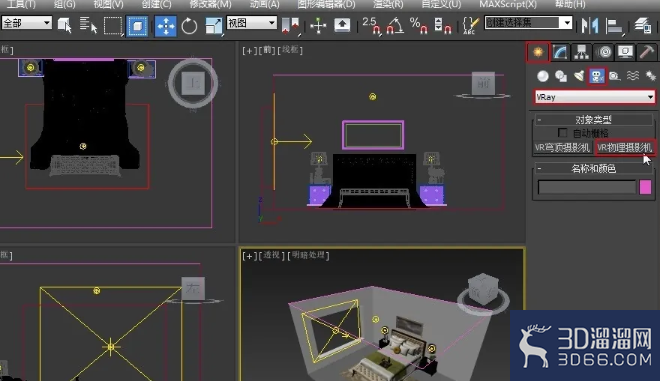Switch to the Hierarchy panel tab
This screenshot has width=660, height=381.
582,52
